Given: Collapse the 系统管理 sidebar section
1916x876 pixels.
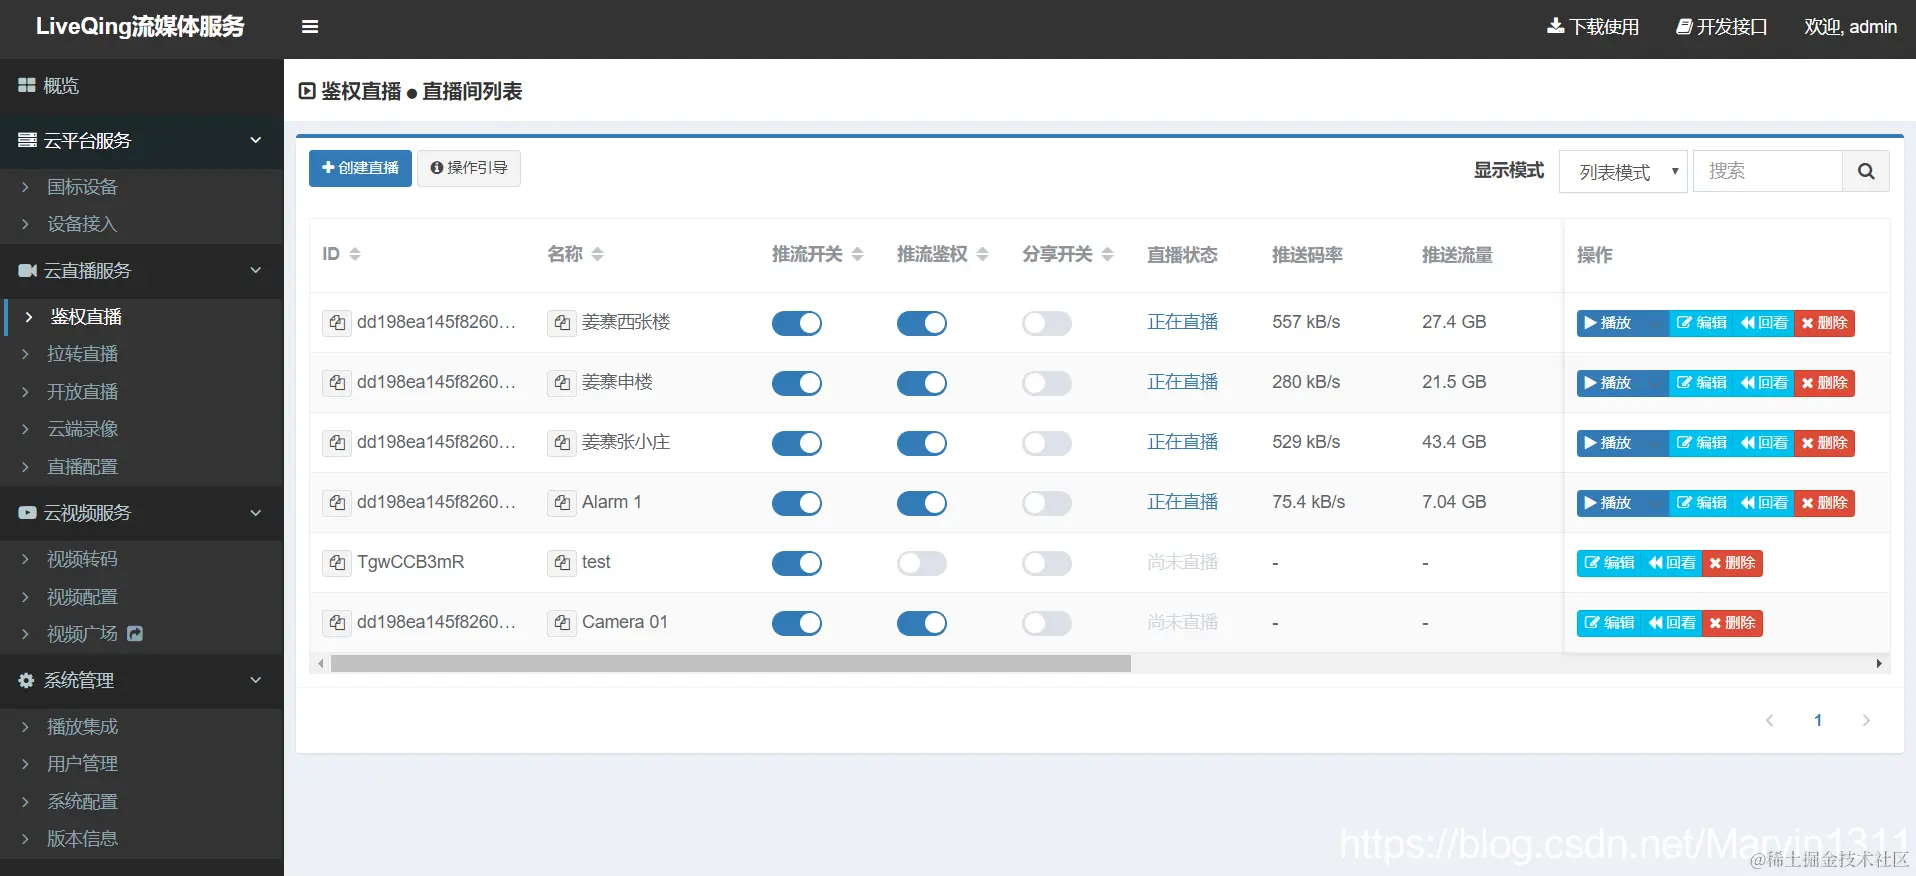Looking at the screenshot, I should pyautogui.click(x=142, y=681).
